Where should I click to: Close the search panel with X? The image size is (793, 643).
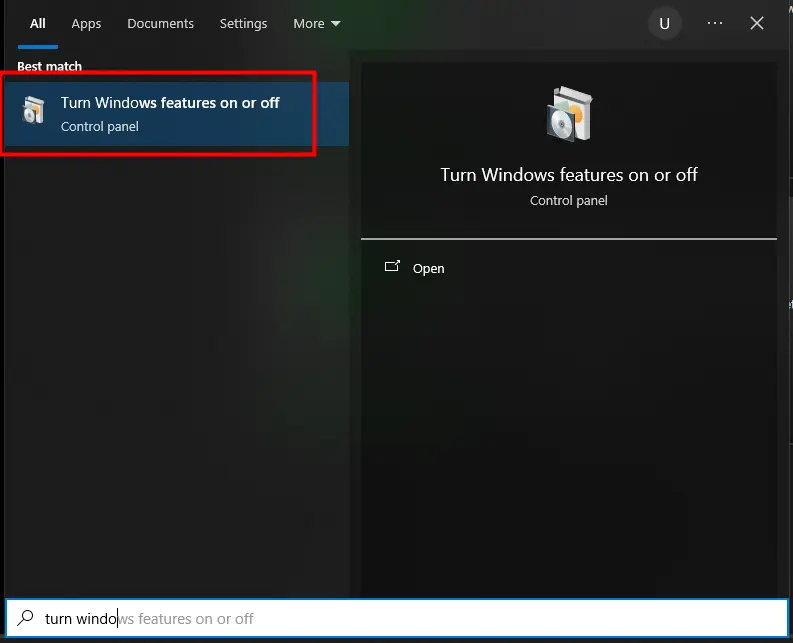coord(757,23)
